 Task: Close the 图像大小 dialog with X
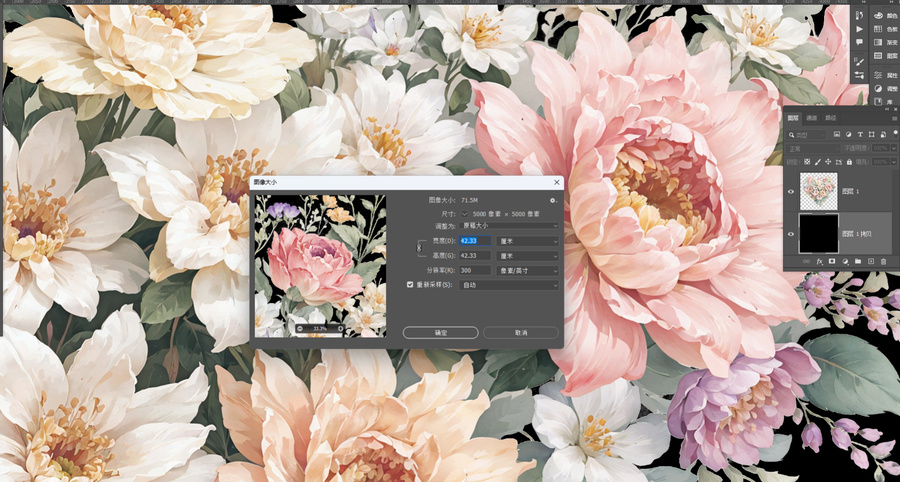click(556, 182)
